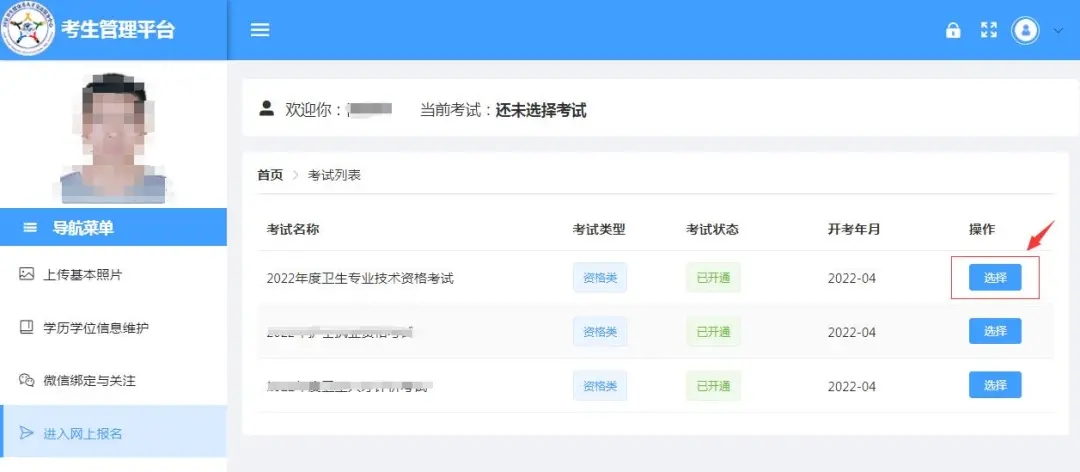Click the lock screen icon
Image resolution: width=1080 pixels, height=472 pixels.
953,30
